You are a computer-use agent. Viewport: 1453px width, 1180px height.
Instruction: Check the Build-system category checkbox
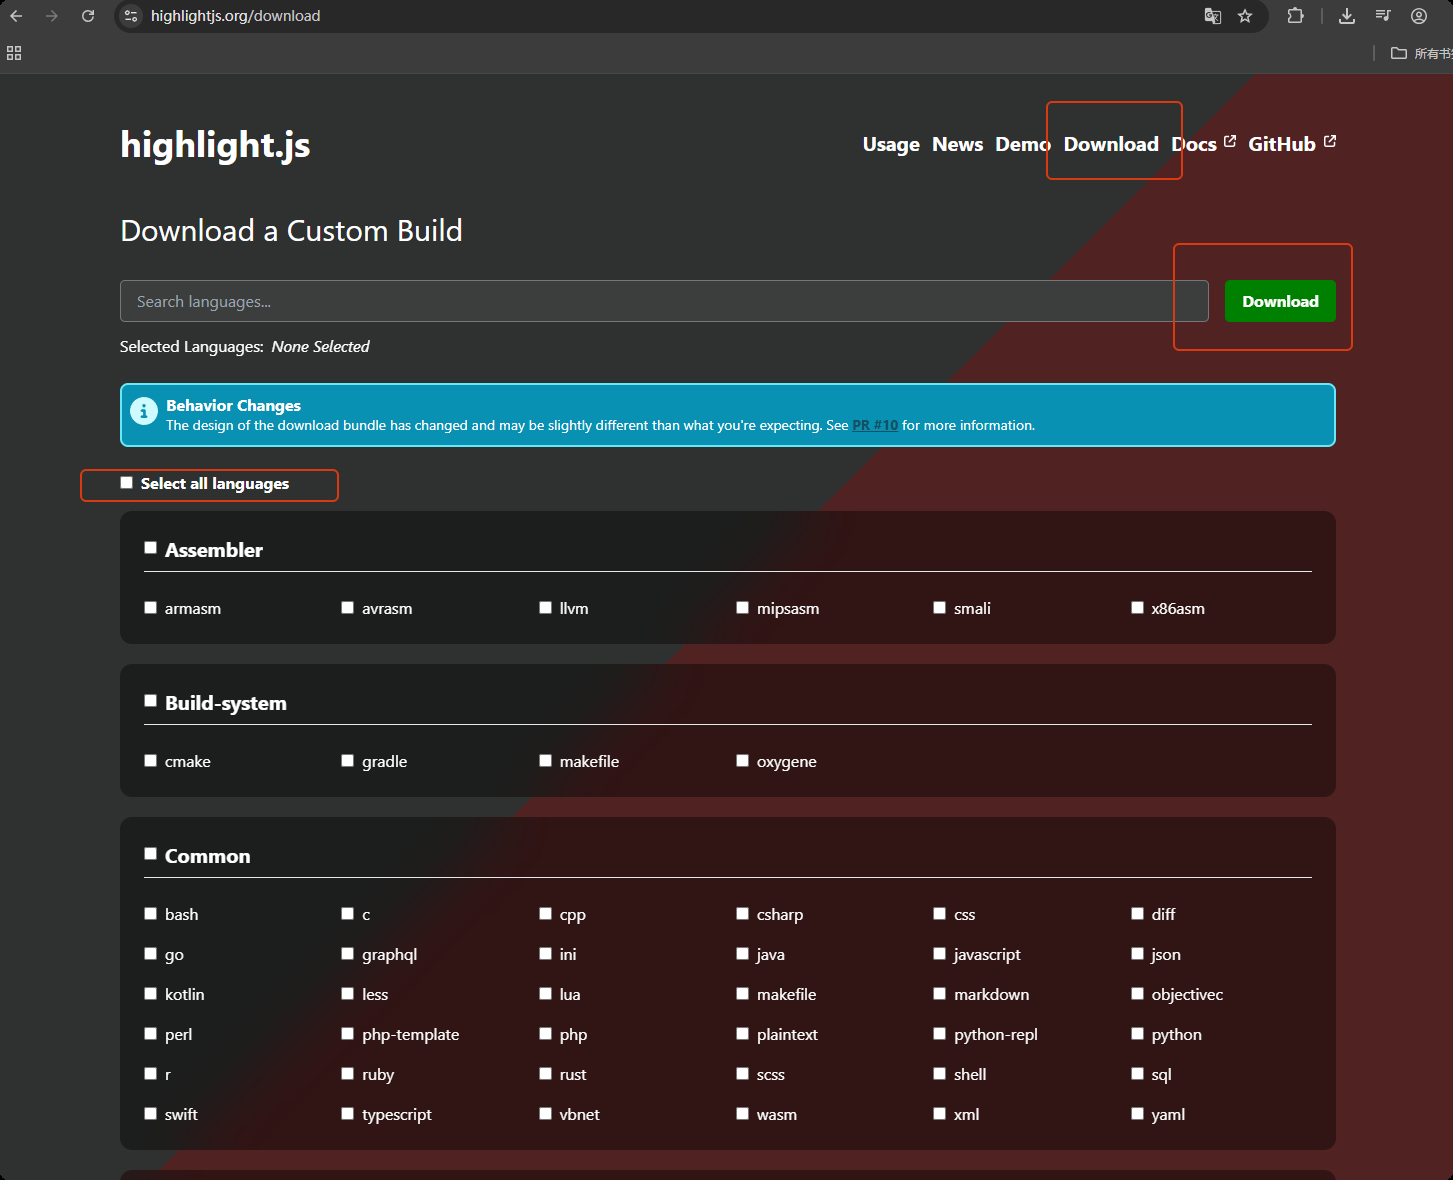point(150,701)
